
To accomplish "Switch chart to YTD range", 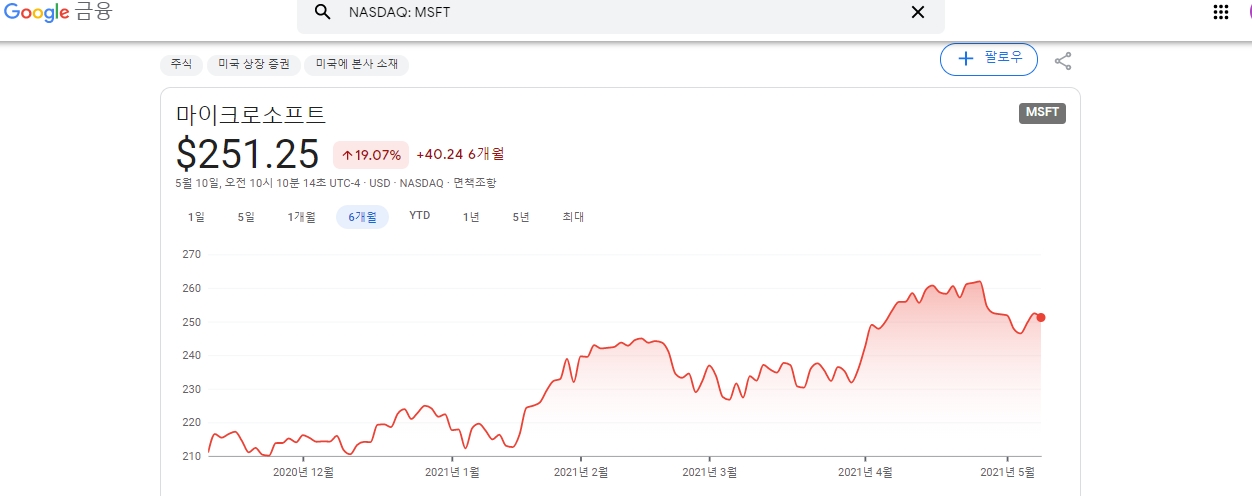I will click(420, 216).
